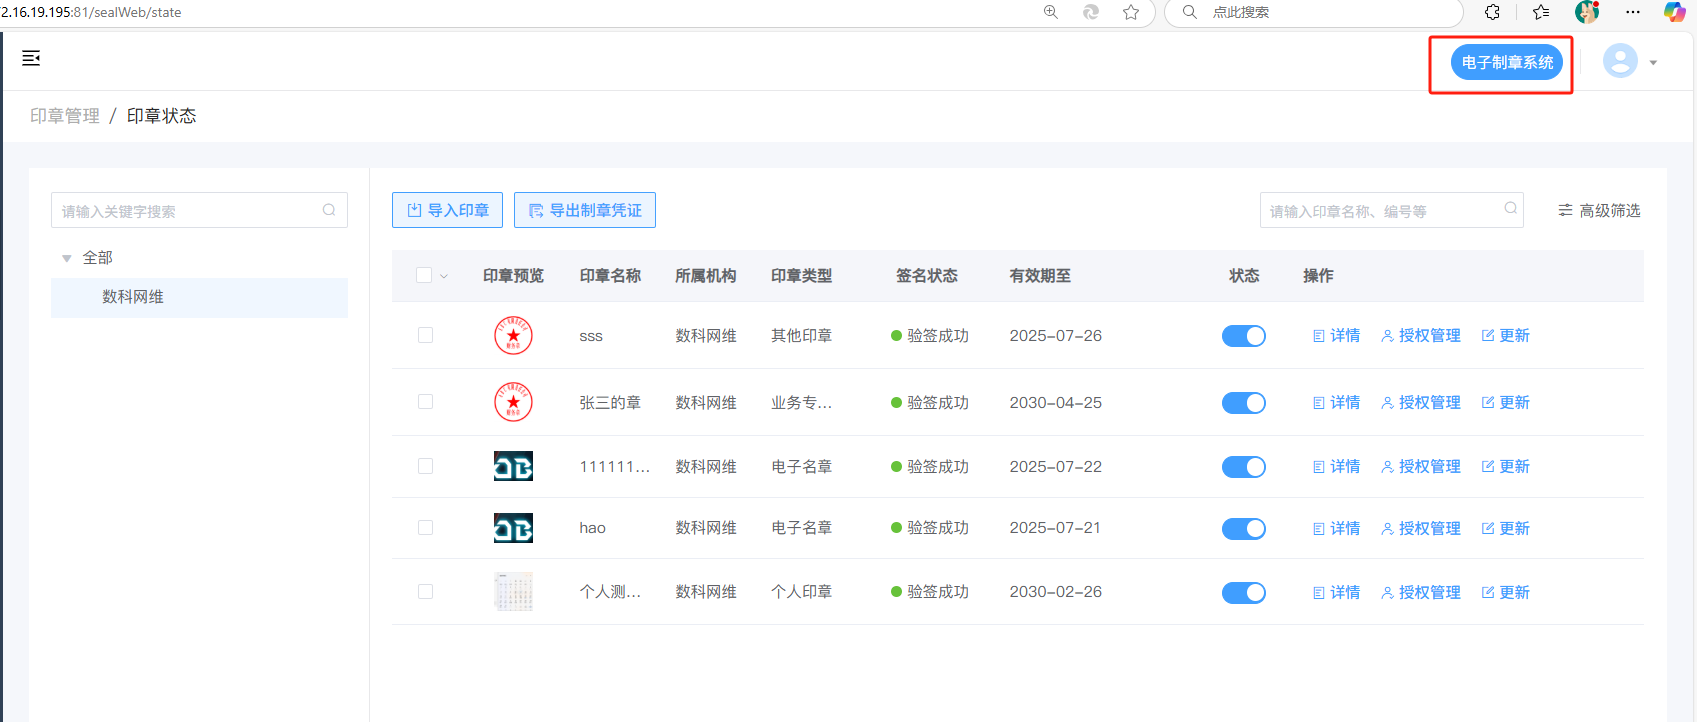Viewport: 1697px width, 722px height.
Task: Click the 签名状态 column header
Action: click(x=926, y=276)
